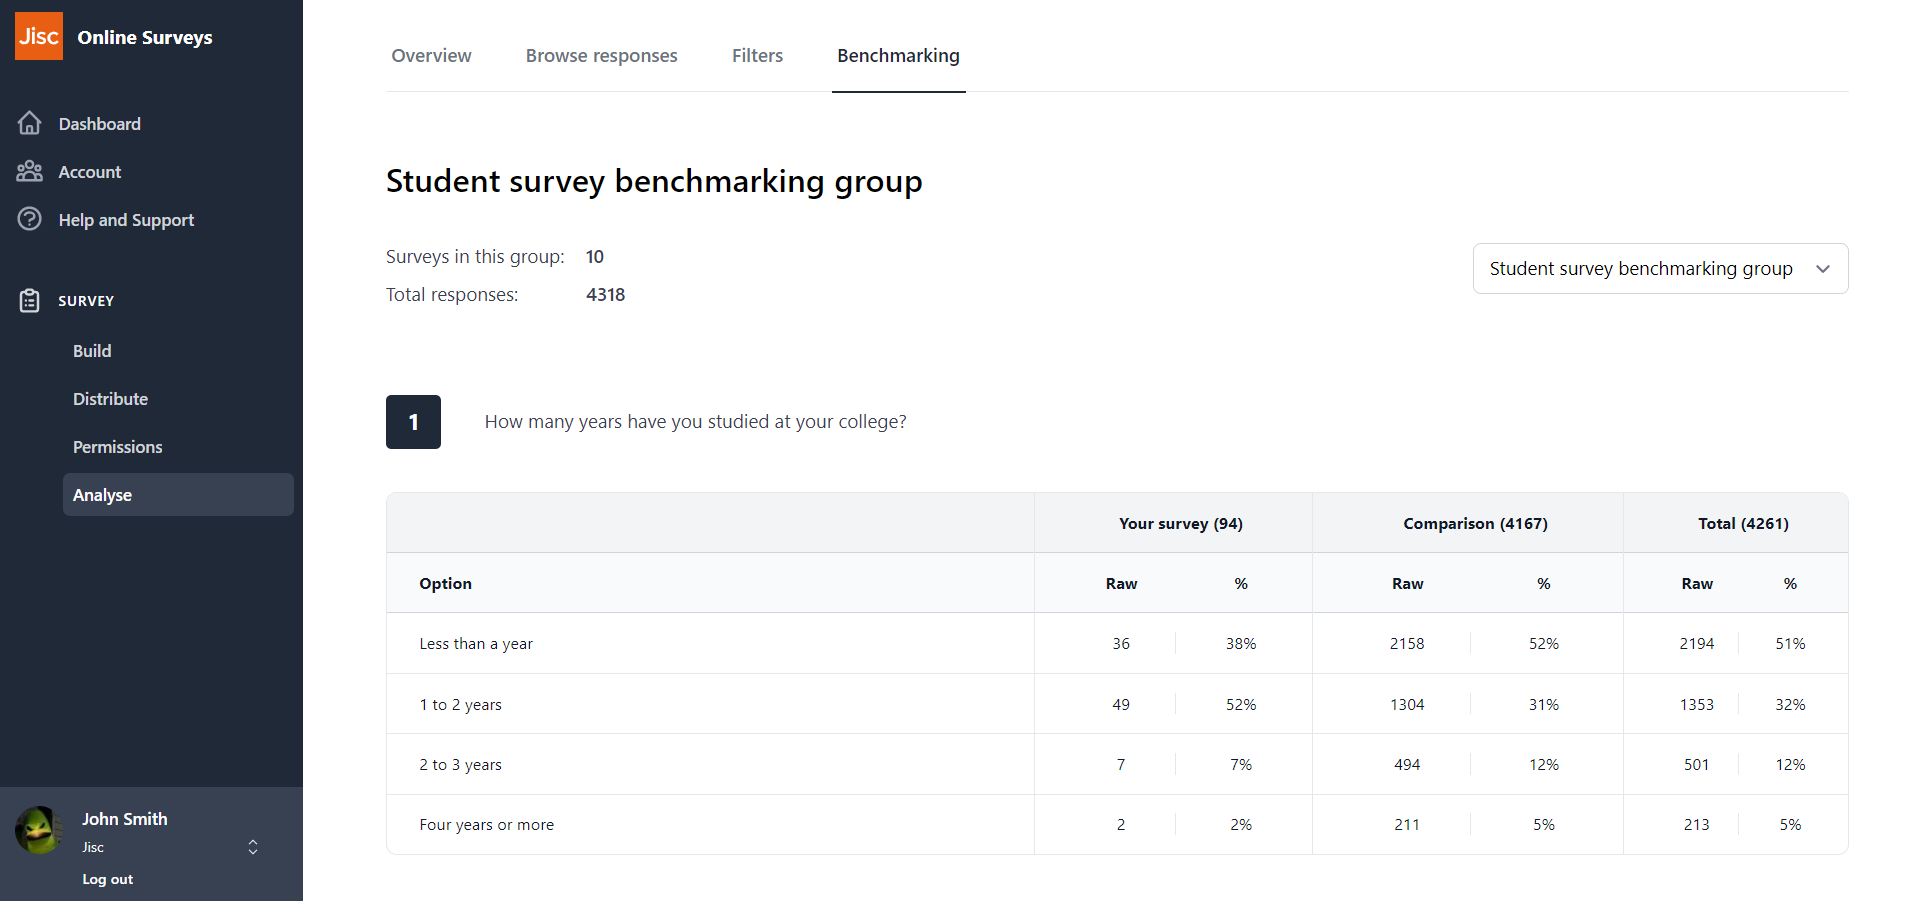Switch to the Browse responses tab

coord(601,55)
